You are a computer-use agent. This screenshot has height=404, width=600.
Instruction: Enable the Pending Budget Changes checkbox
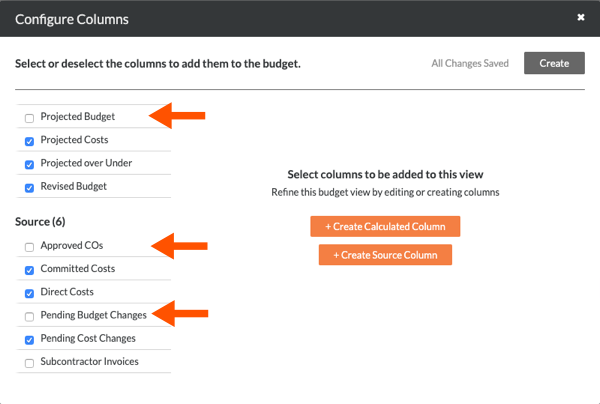[29, 316]
